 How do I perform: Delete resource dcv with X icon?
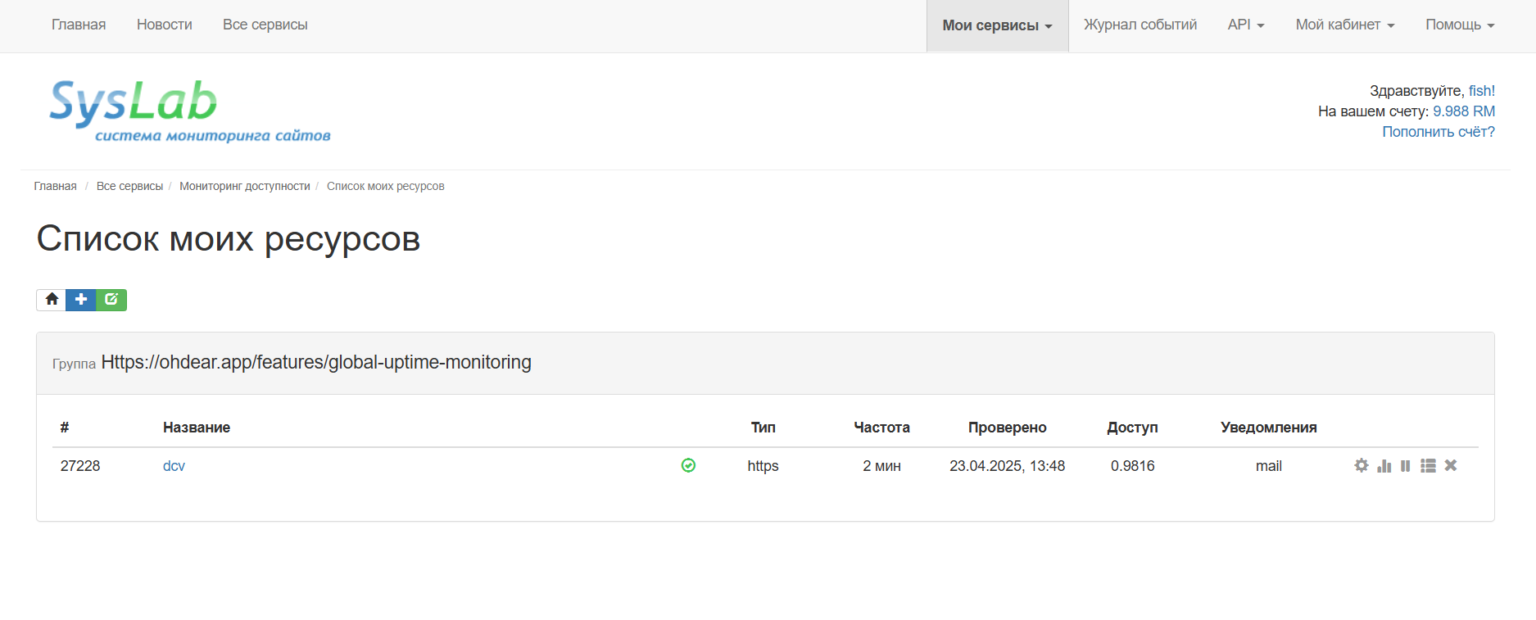[x=1451, y=466]
